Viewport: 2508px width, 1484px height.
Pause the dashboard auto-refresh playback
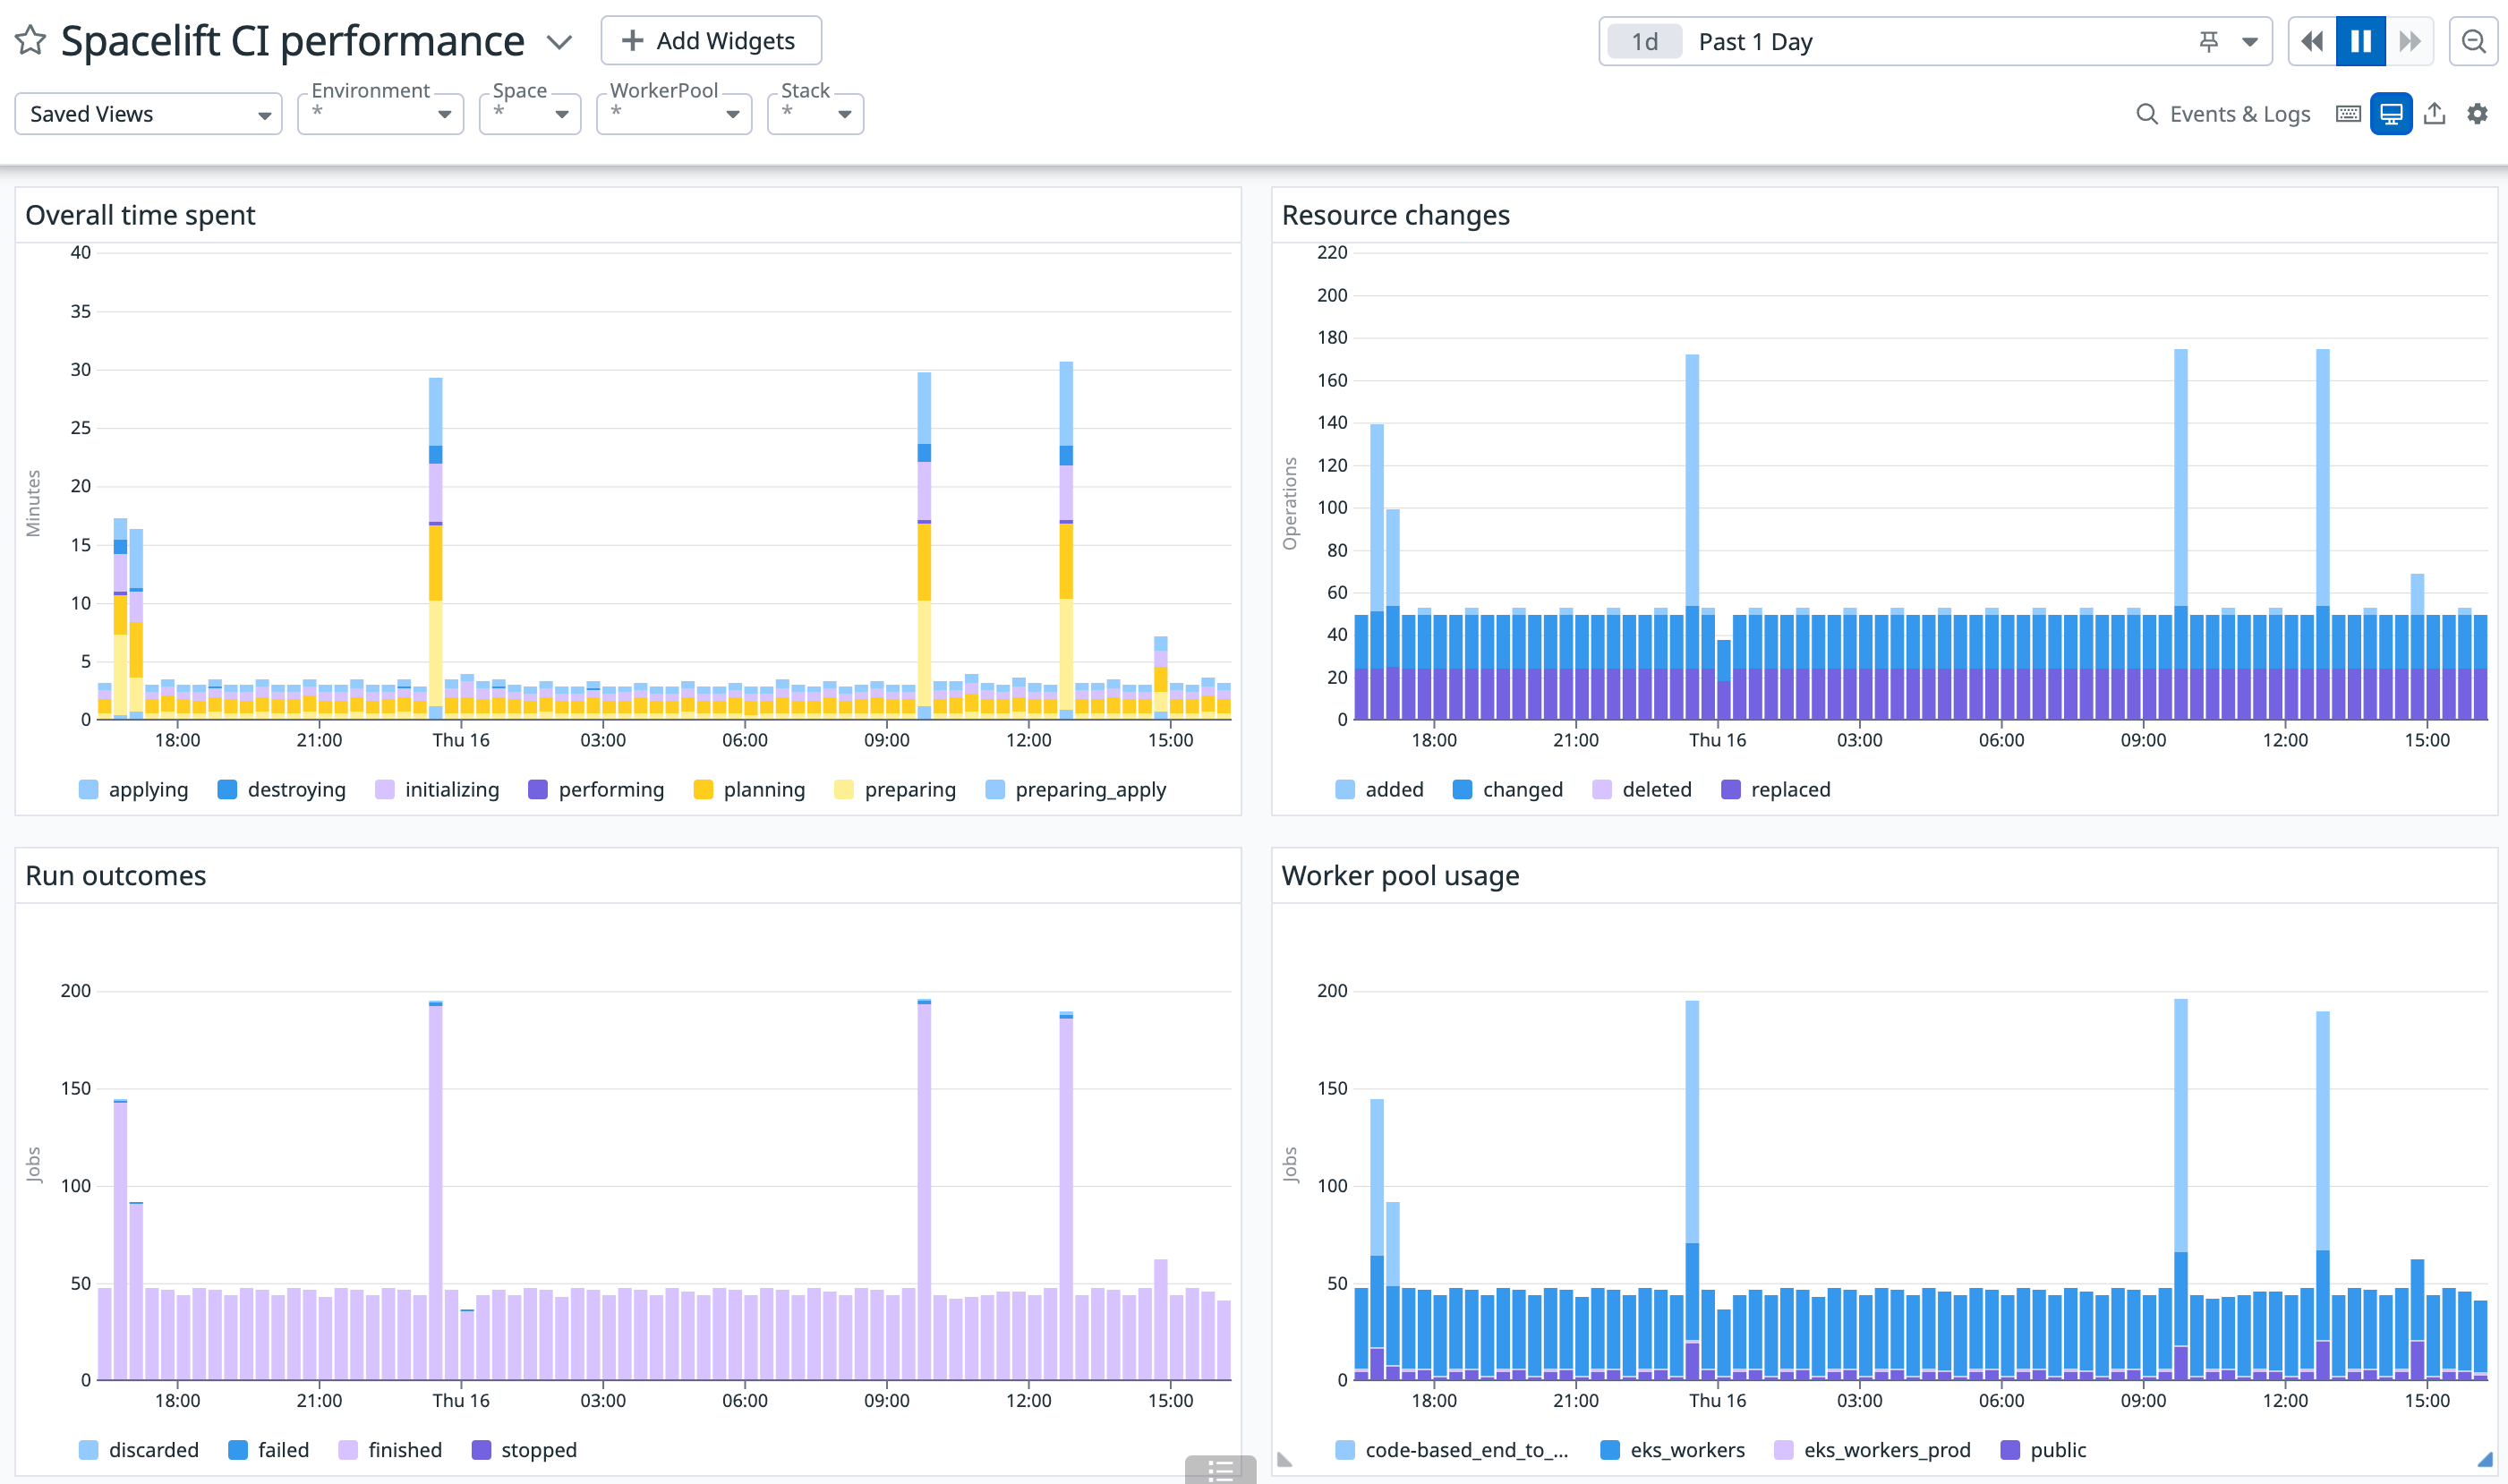tap(2360, 41)
